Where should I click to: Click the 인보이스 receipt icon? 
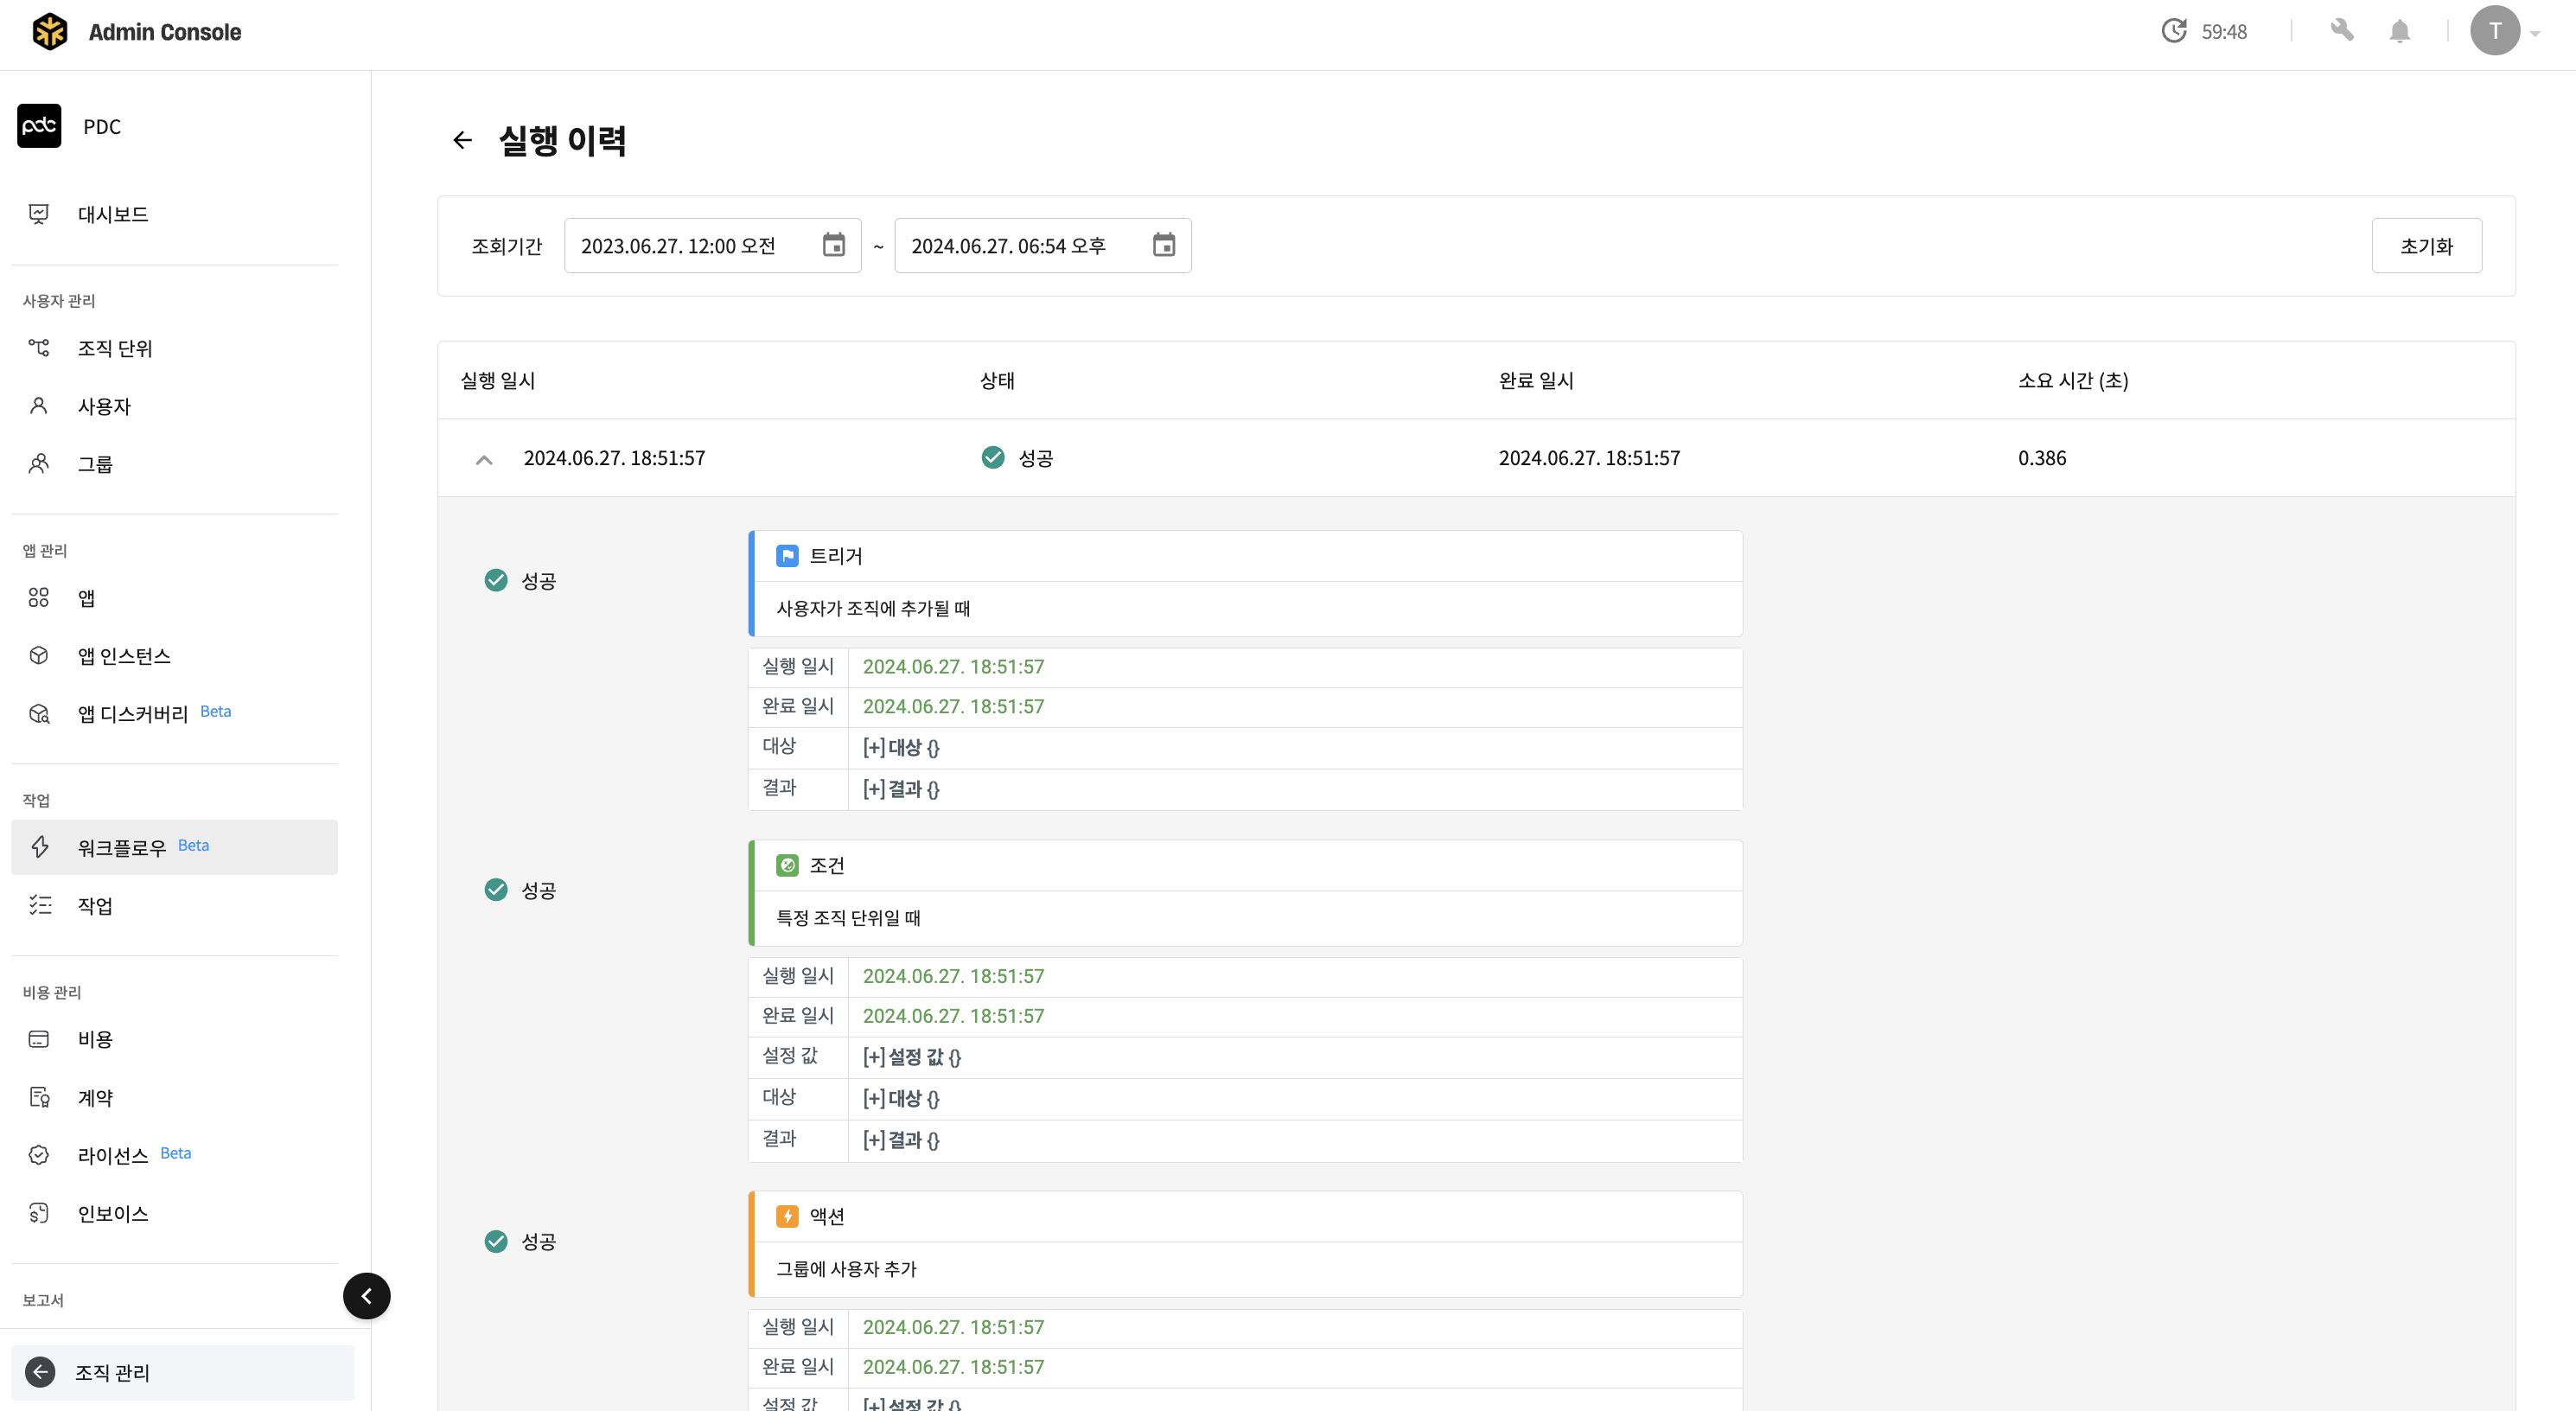[x=39, y=1213]
